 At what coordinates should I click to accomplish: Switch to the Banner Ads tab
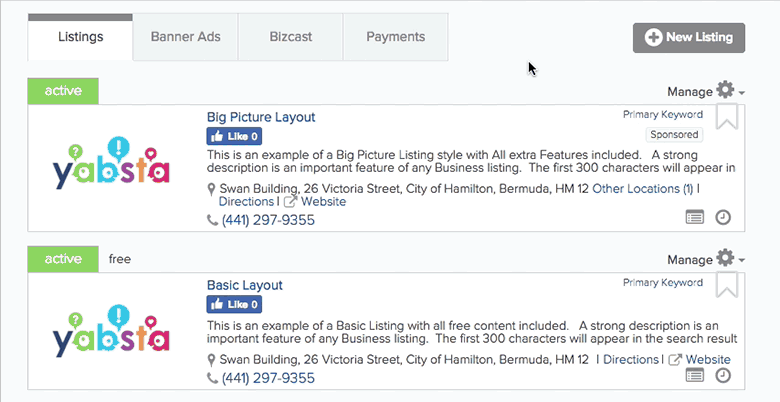pos(186,37)
